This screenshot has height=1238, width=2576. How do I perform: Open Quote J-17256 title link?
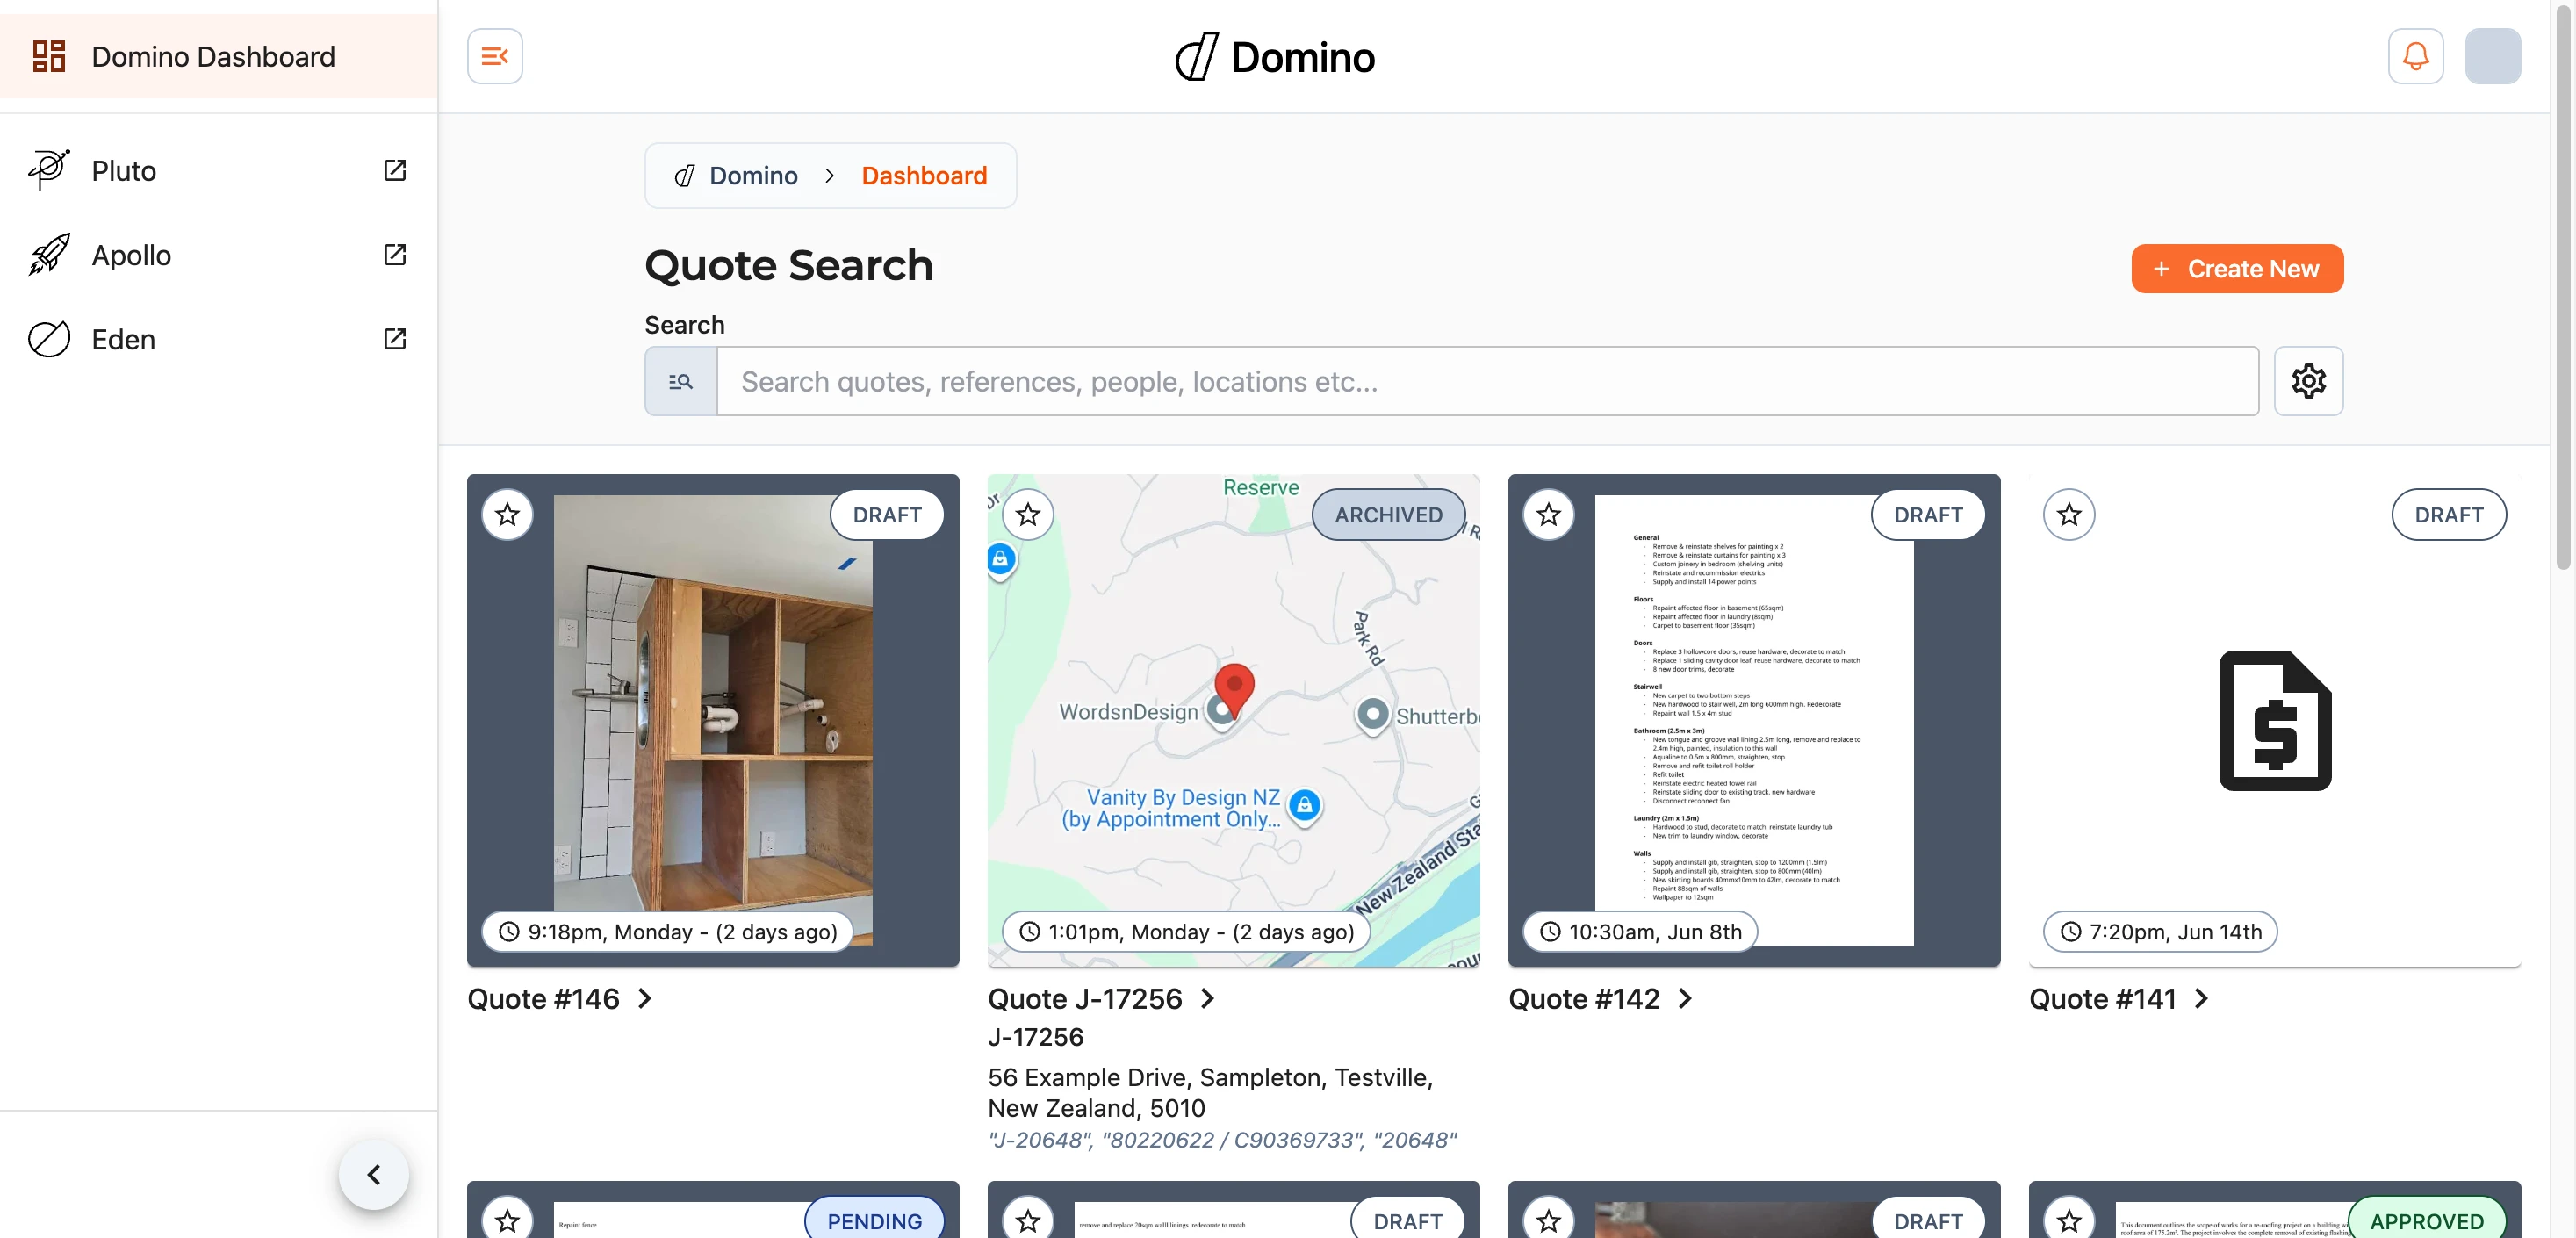[1085, 998]
